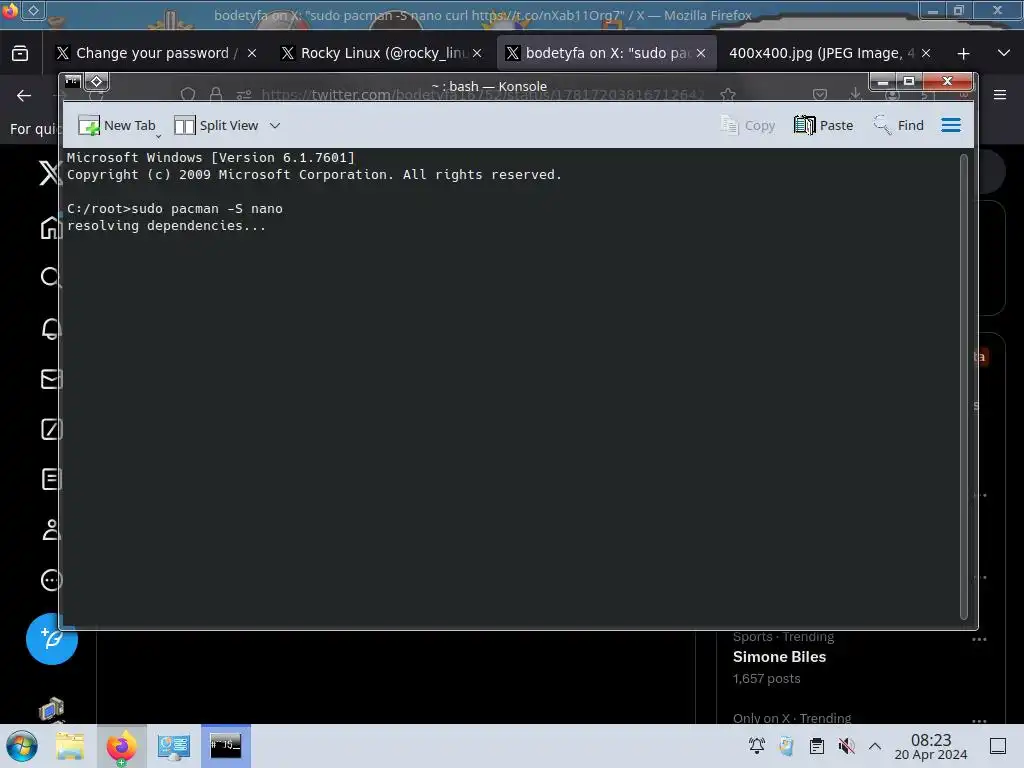The image size is (1024, 768).
Task: Expand hidden system tray icons arrow
Action: point(875,746)
